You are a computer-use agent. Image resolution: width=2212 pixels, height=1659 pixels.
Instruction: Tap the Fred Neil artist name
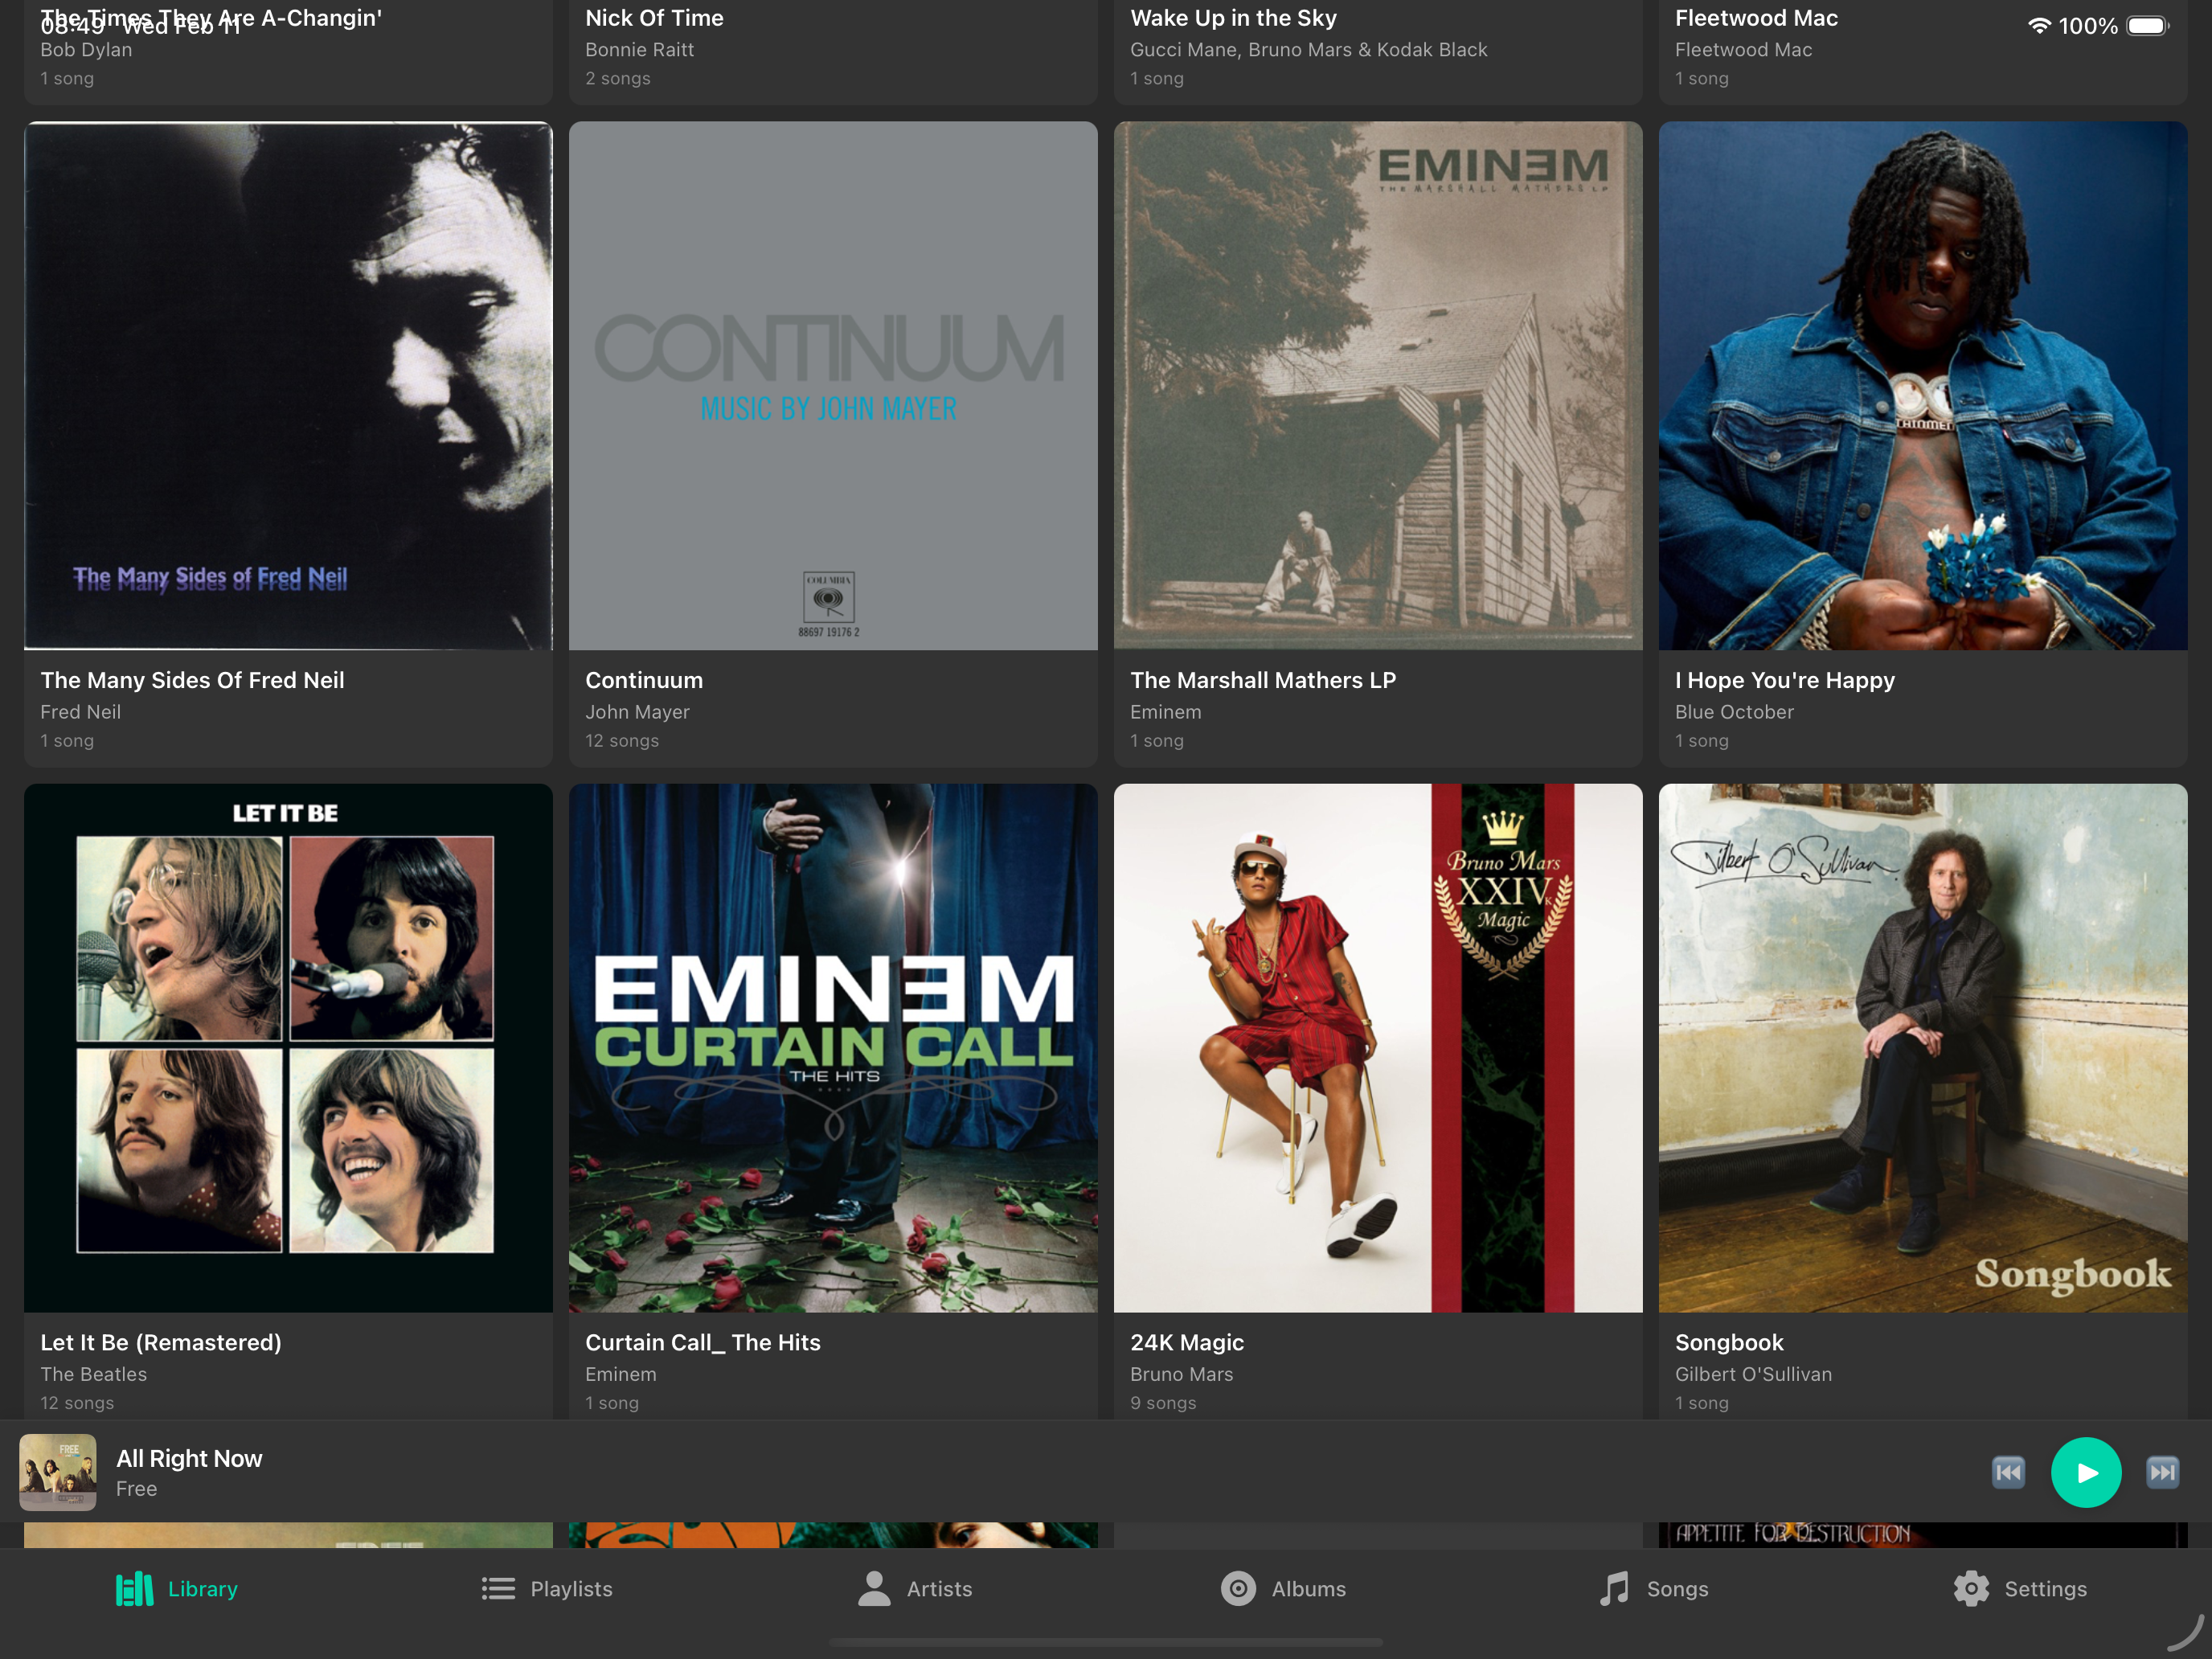click(80, 712)
